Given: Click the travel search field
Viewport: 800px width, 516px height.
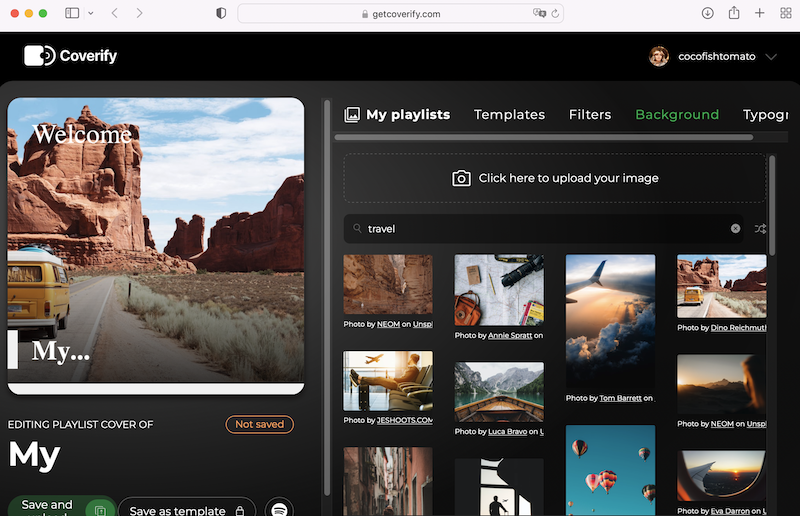Looking at the screenshot, I should (x=540, y=229).
